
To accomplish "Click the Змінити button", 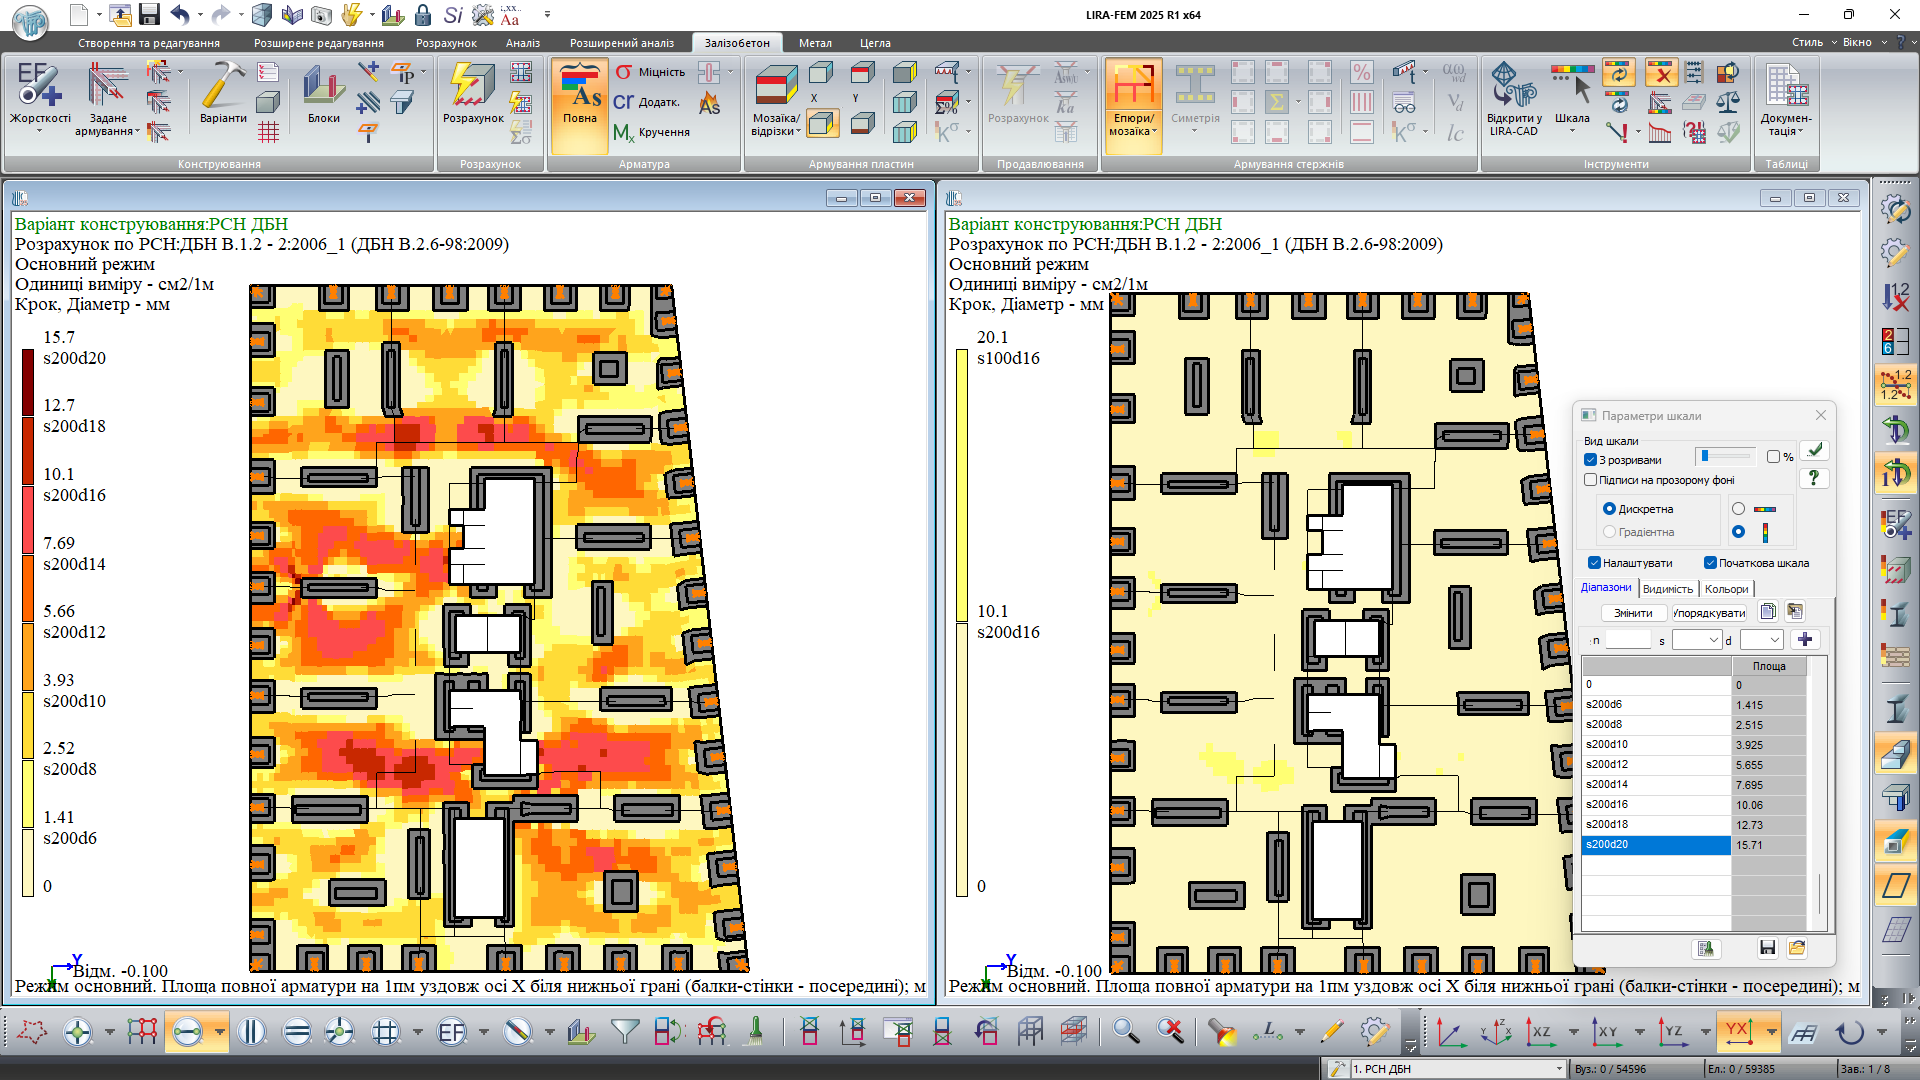I will tap(1633, 613).
